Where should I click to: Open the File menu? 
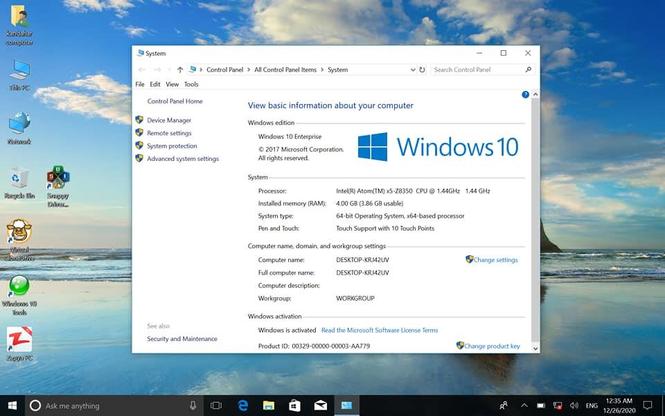click(140, 84)
